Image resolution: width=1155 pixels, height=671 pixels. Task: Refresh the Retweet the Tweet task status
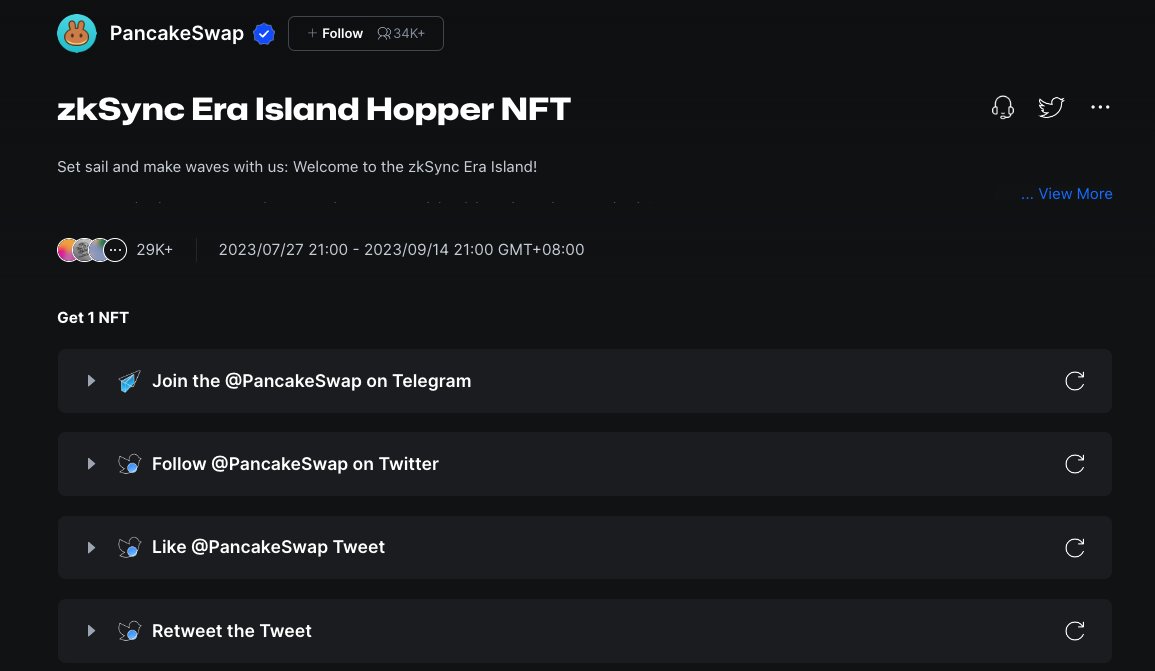click(1075, 631)
